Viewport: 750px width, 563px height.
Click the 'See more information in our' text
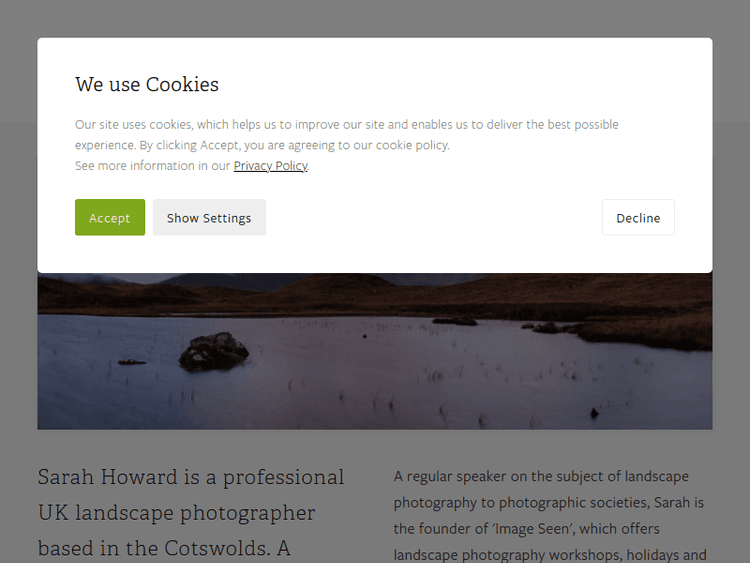(152, 166)
